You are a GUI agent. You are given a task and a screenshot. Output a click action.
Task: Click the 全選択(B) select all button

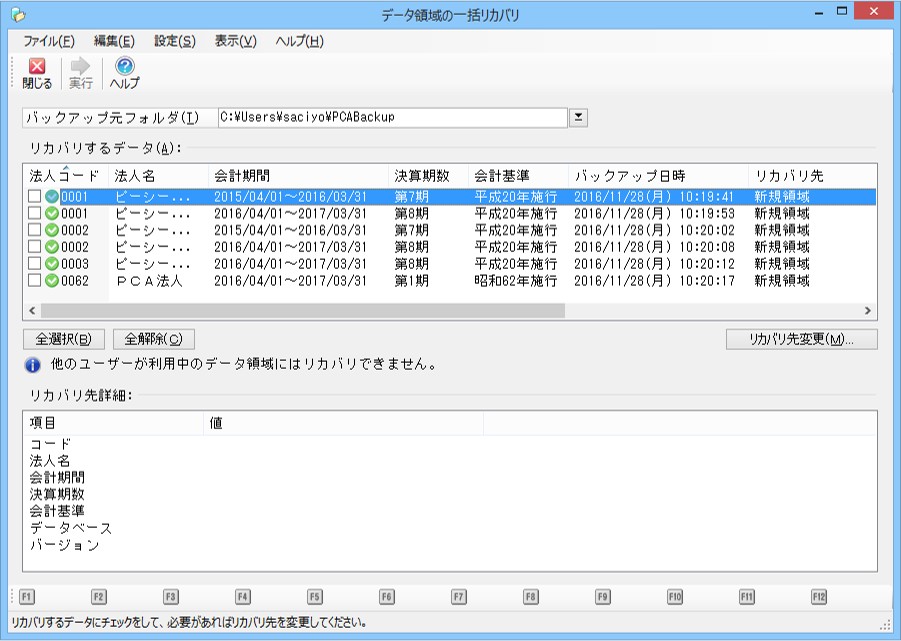click(63, 339)
